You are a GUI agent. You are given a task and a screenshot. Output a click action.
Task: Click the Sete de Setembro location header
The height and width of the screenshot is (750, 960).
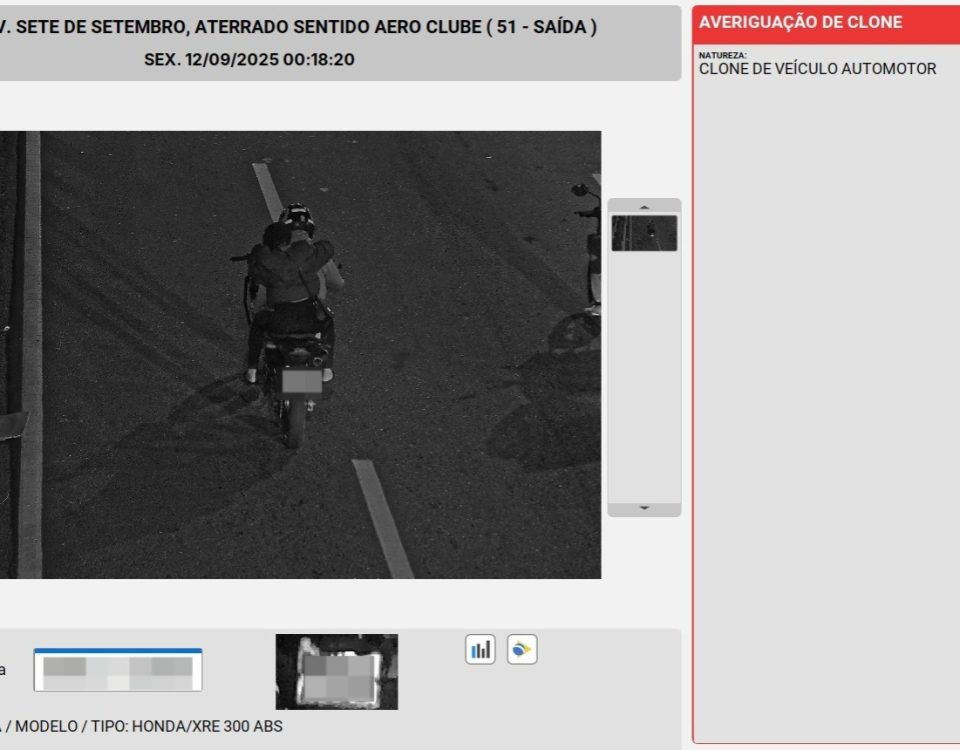click(300, 28)
